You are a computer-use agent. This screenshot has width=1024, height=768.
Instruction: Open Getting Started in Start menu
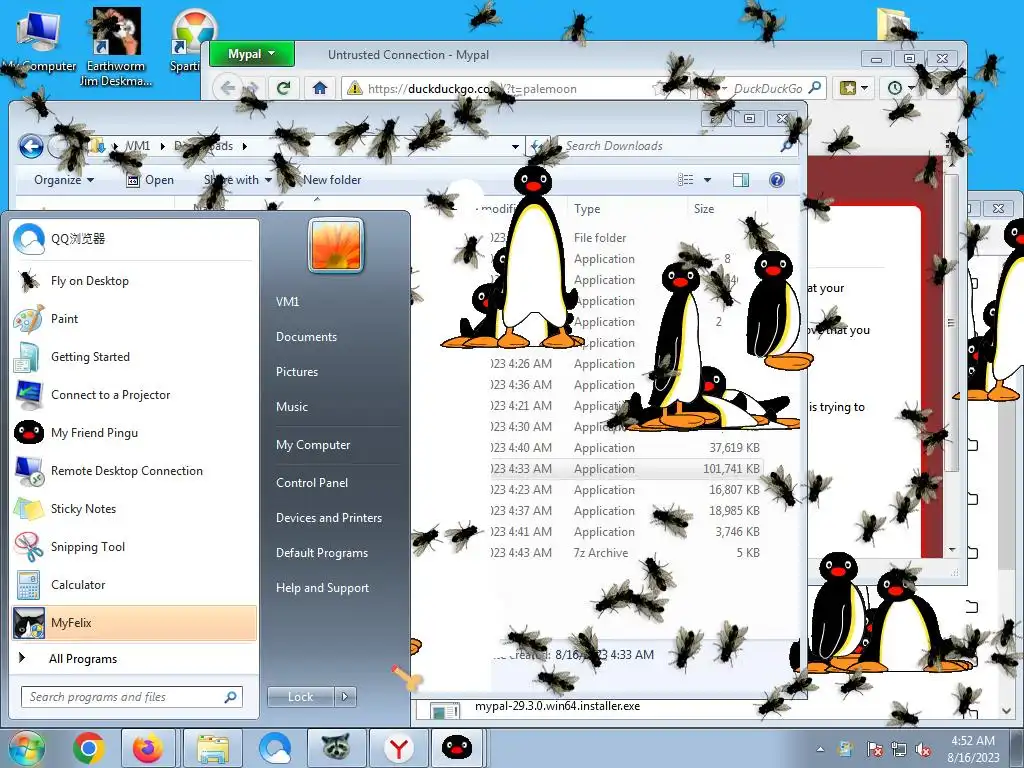pyautogui.click(x=134, y=357)
